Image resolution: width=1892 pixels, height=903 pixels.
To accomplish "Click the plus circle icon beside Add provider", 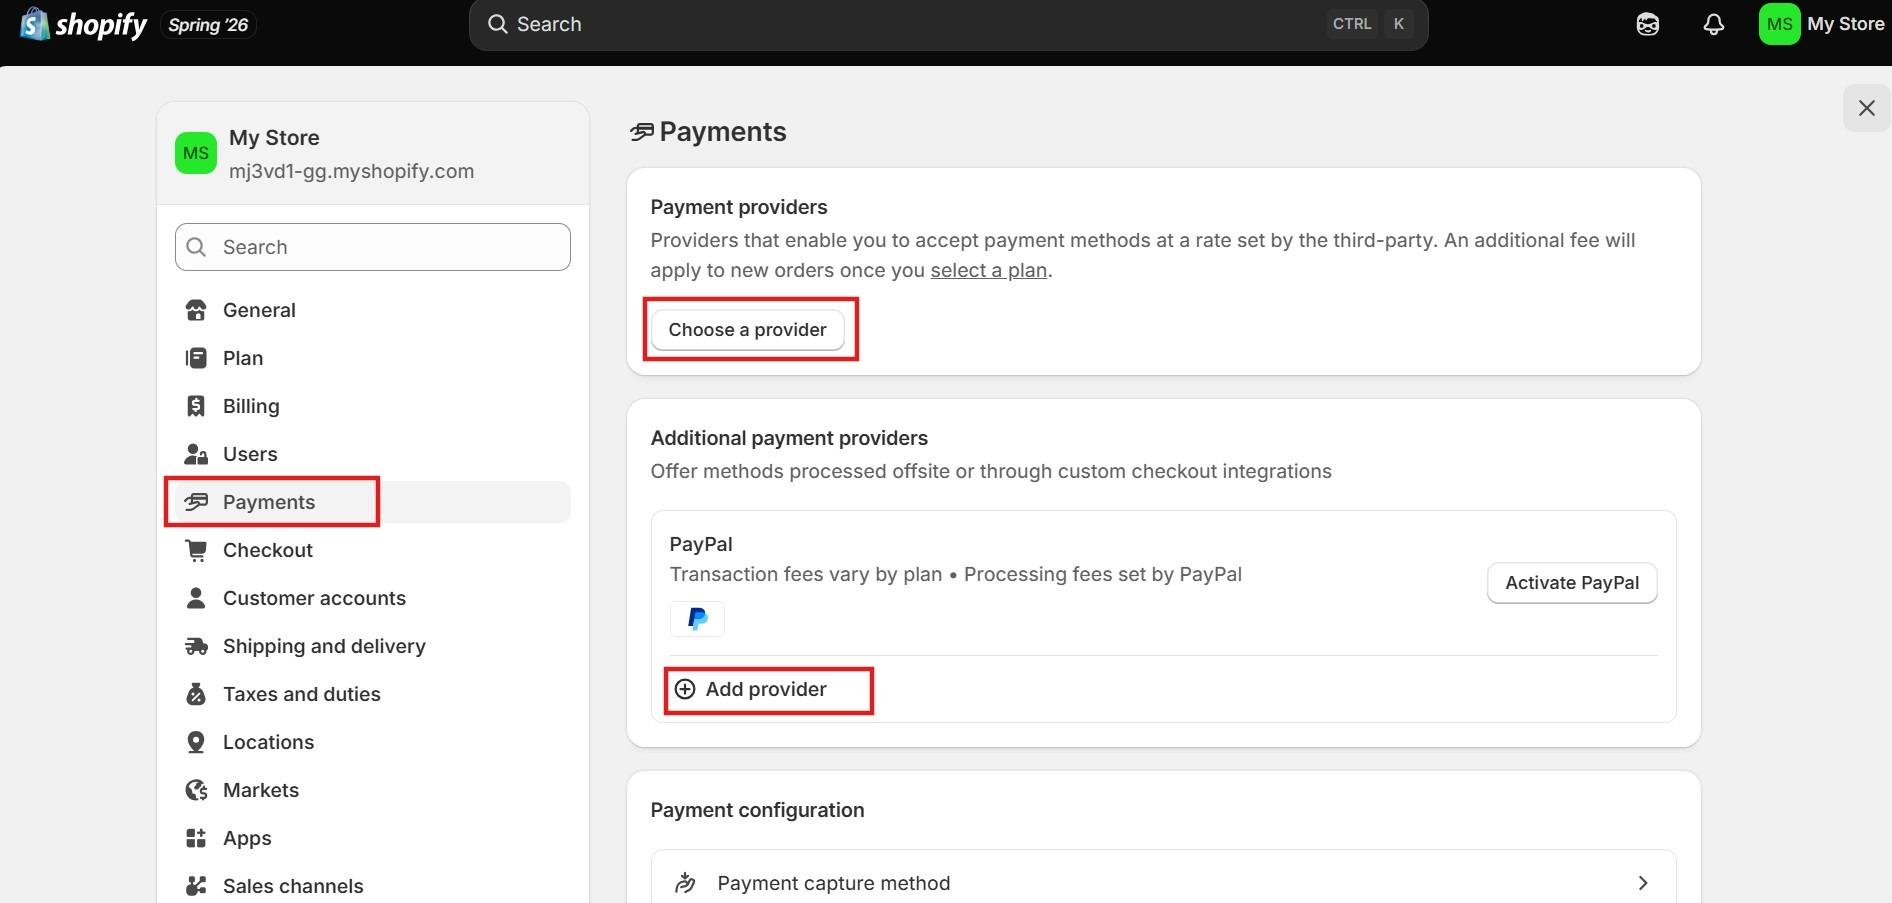I will (685, 689).
